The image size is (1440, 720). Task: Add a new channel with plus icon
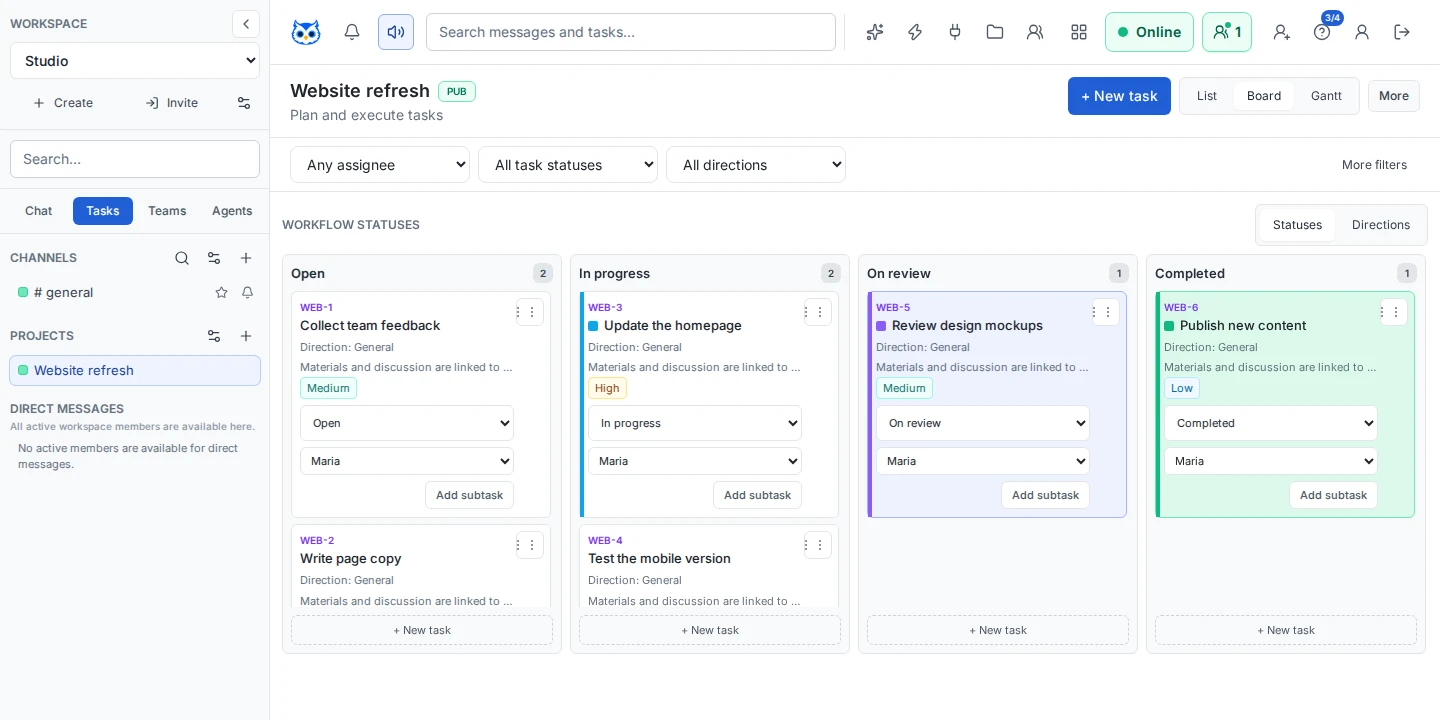(246, 258)
